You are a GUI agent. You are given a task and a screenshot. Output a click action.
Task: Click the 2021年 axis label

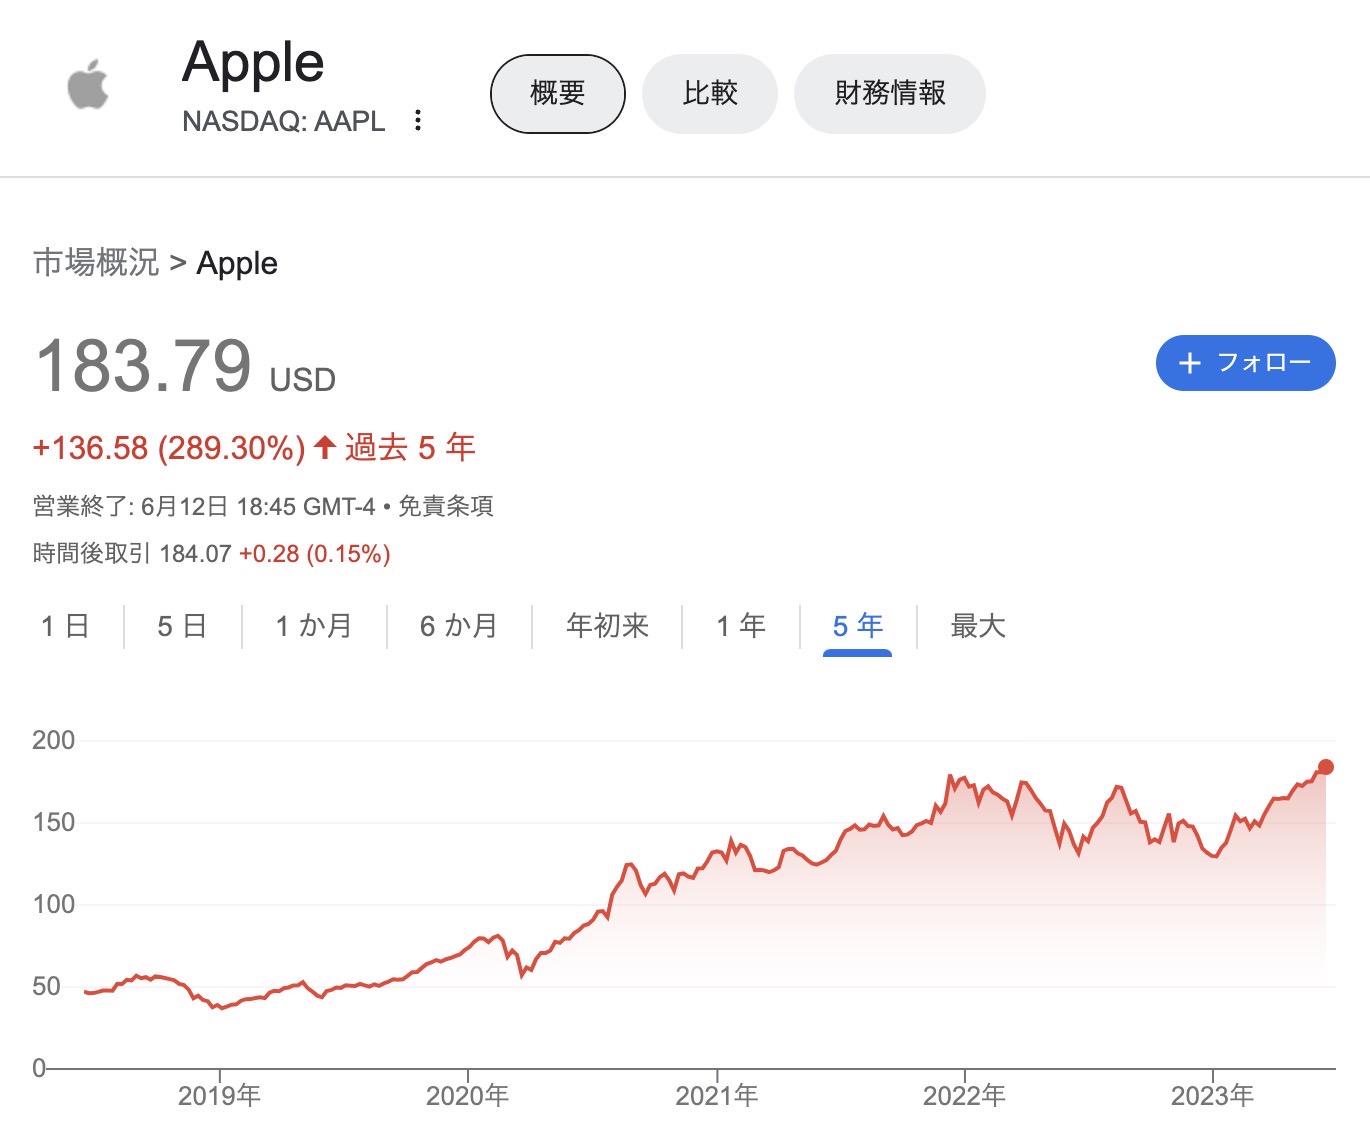[x=717, y=1096]
